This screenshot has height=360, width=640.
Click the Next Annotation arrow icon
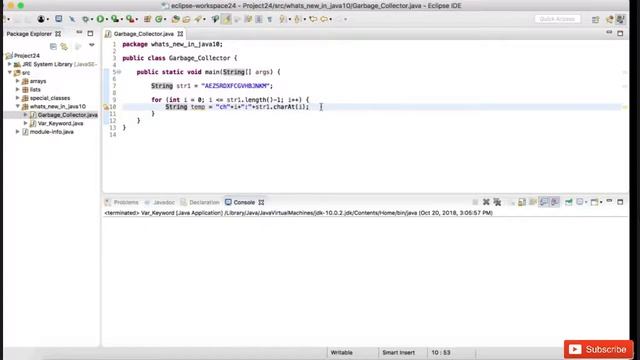click(x=283, y=19)
